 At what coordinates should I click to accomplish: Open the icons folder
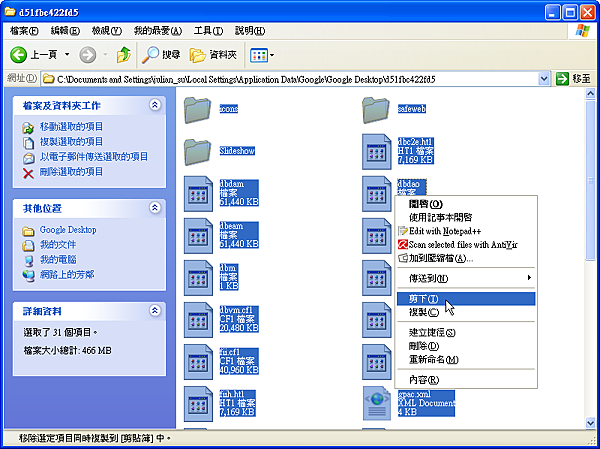[197, 109]
